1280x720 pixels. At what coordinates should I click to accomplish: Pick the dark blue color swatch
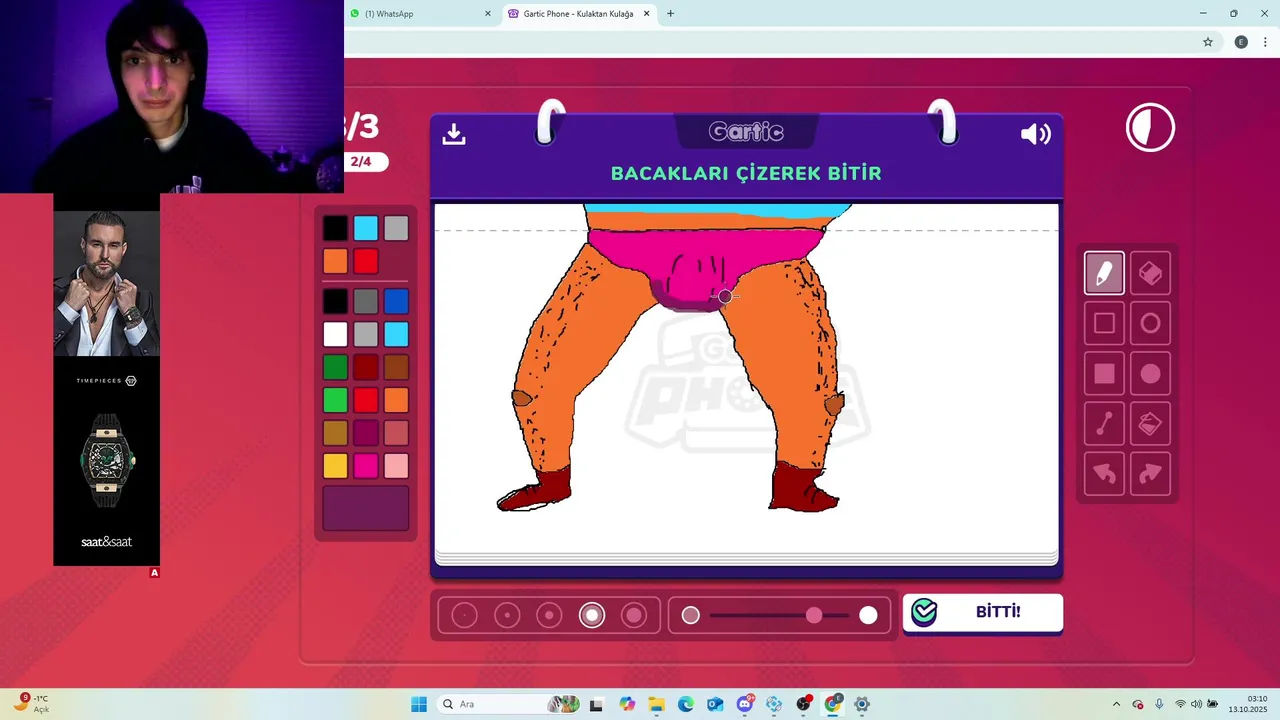click(396, 301)
